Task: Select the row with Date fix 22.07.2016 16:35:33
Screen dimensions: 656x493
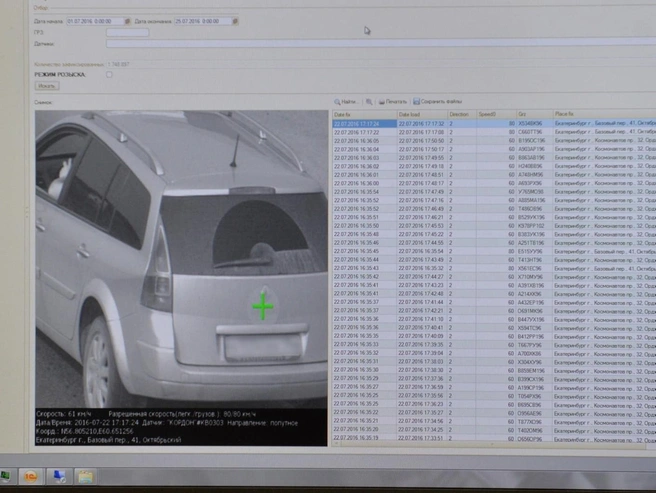Action: coord(494,345)
